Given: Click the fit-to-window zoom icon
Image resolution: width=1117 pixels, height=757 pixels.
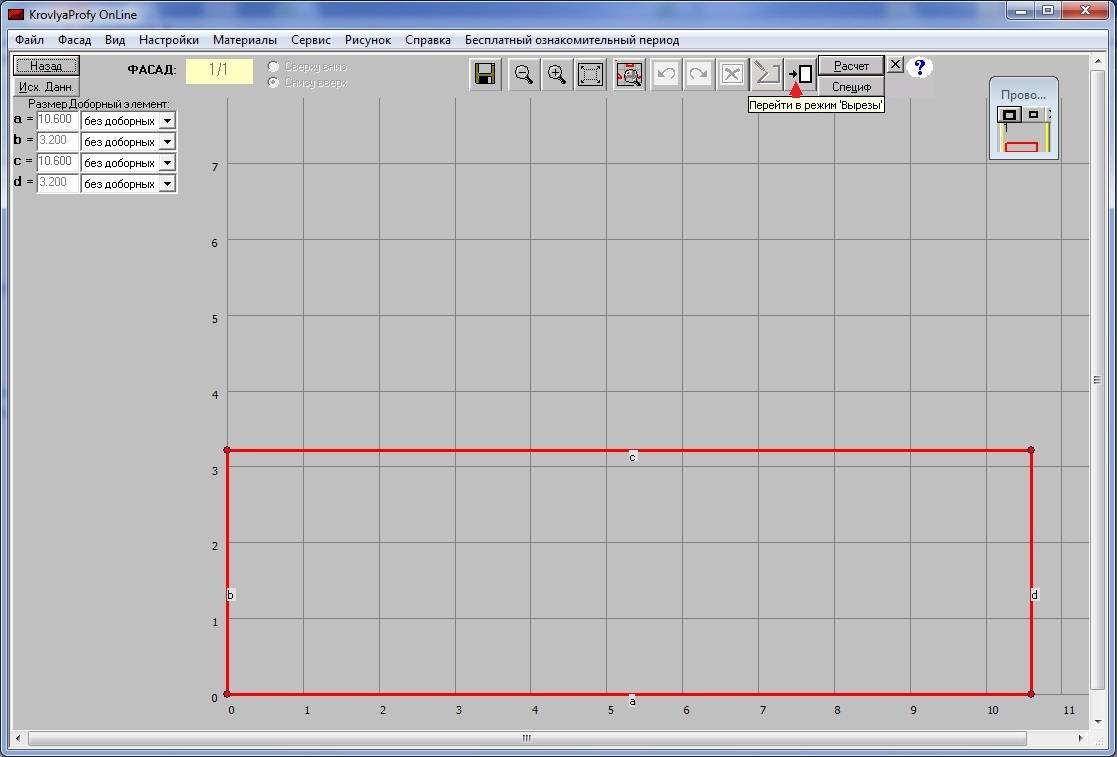Looking at the screenshot, I should (x=591, y=75).
